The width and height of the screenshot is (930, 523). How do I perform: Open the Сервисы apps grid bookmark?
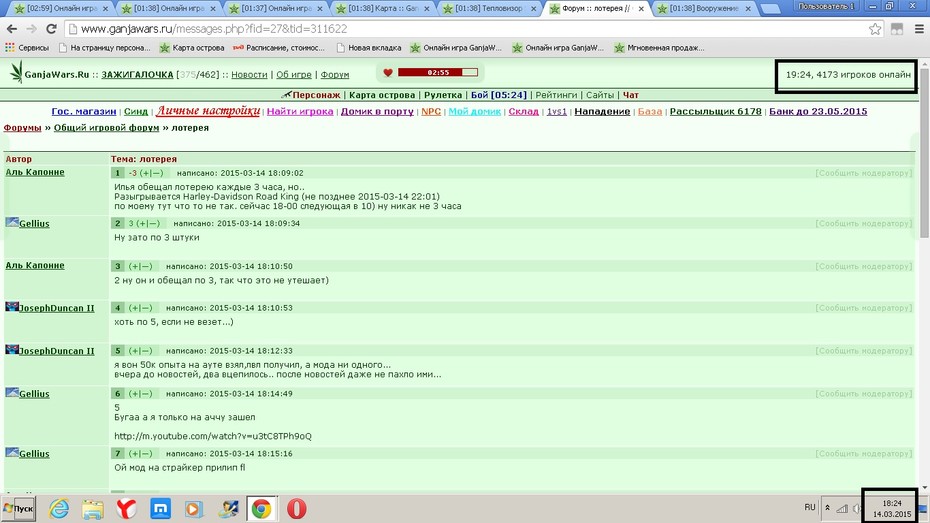click(27, 48)
